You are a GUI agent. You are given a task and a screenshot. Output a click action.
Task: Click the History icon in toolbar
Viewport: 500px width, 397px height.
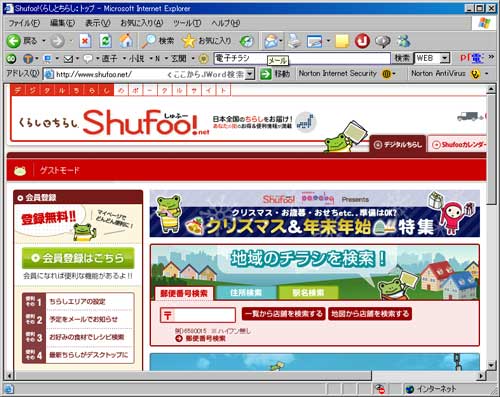247,41
